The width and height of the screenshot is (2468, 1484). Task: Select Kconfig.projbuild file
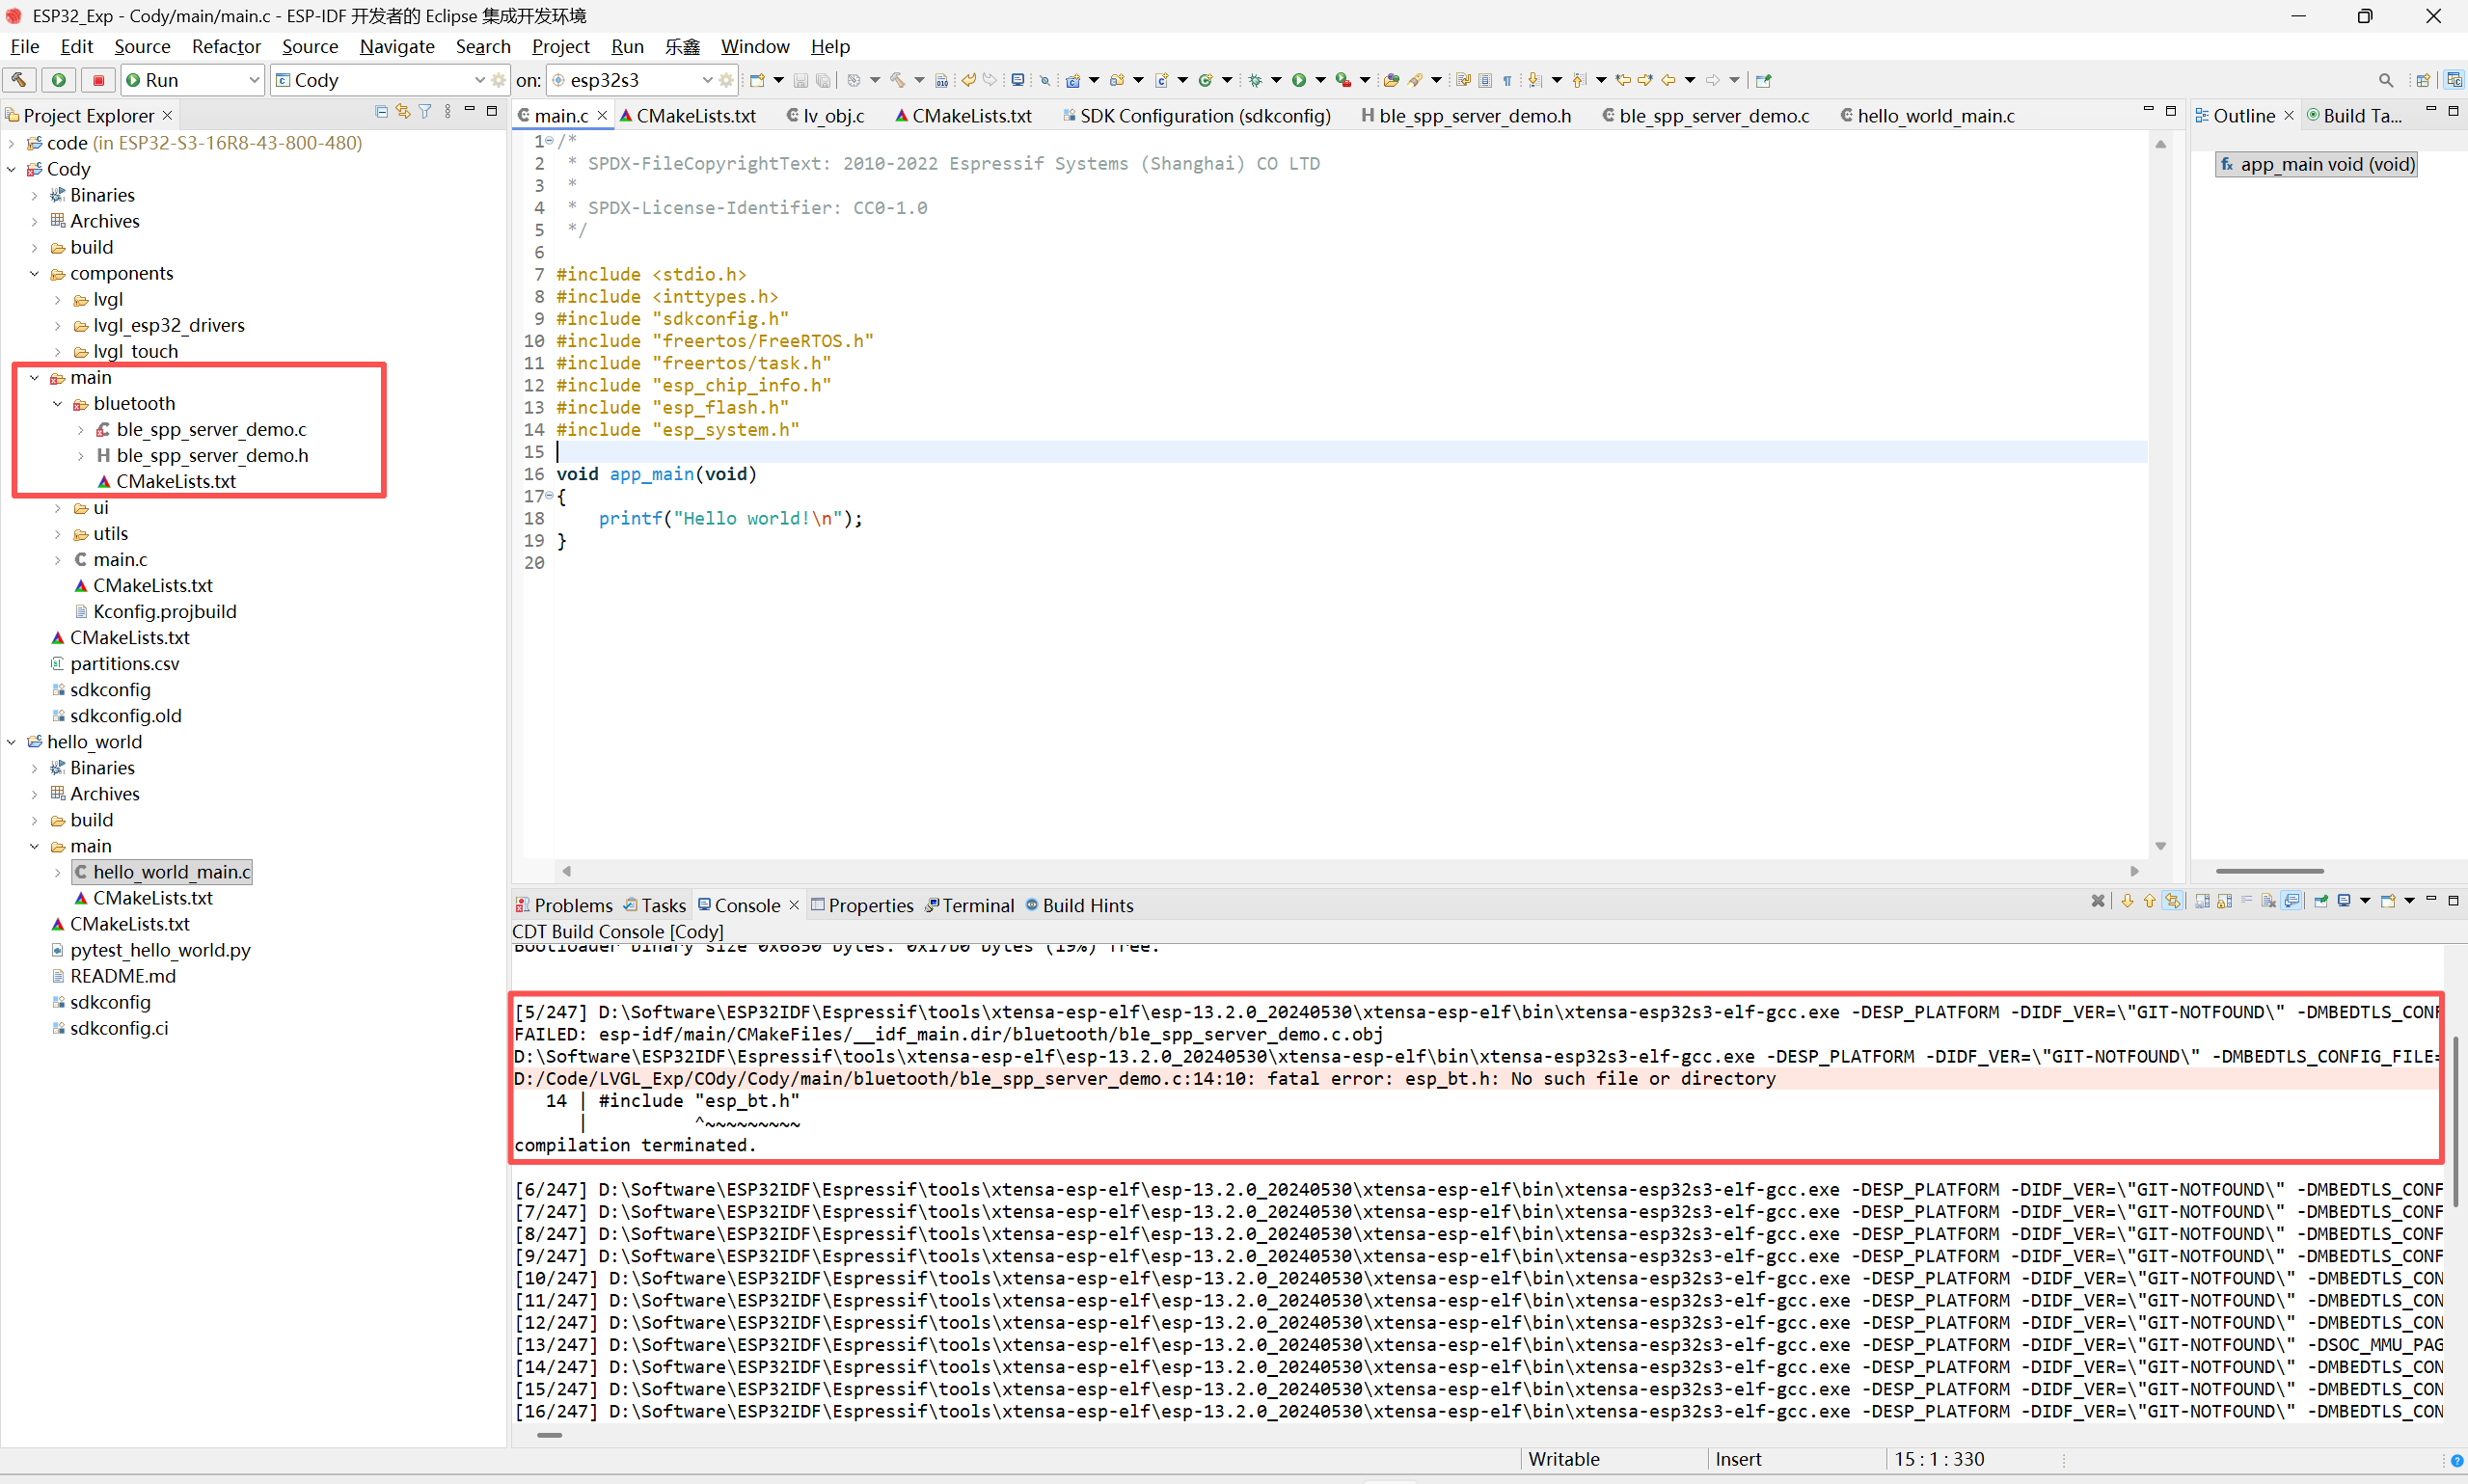click(x=164, y=611)
